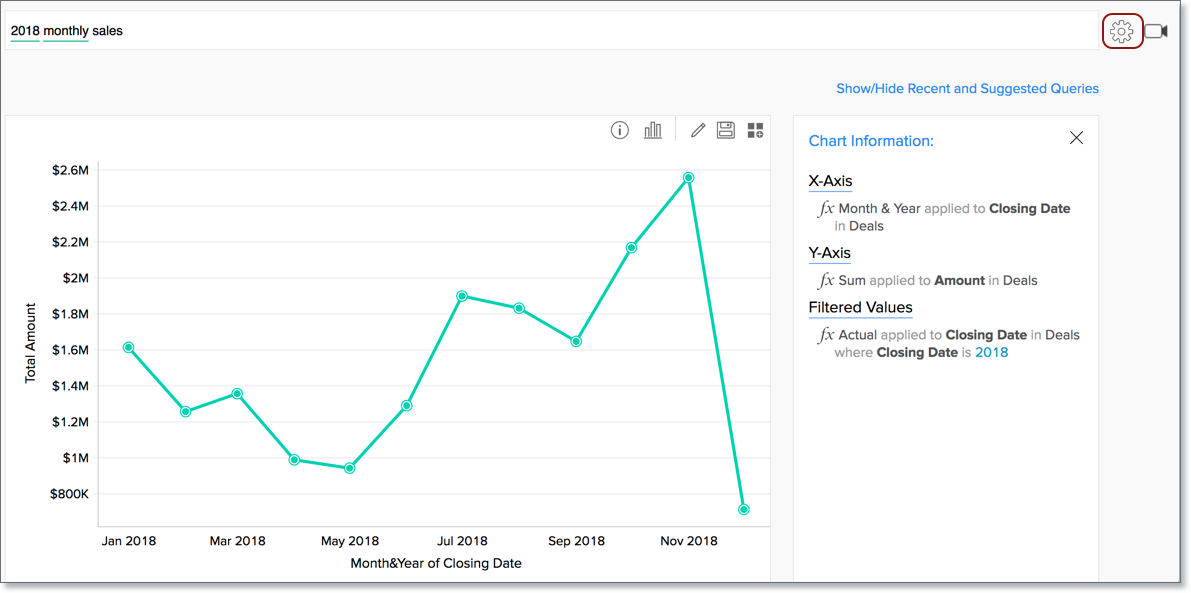
Task: Click Show/Hide Recent and Suggested Queries
Action: point(967,89)
